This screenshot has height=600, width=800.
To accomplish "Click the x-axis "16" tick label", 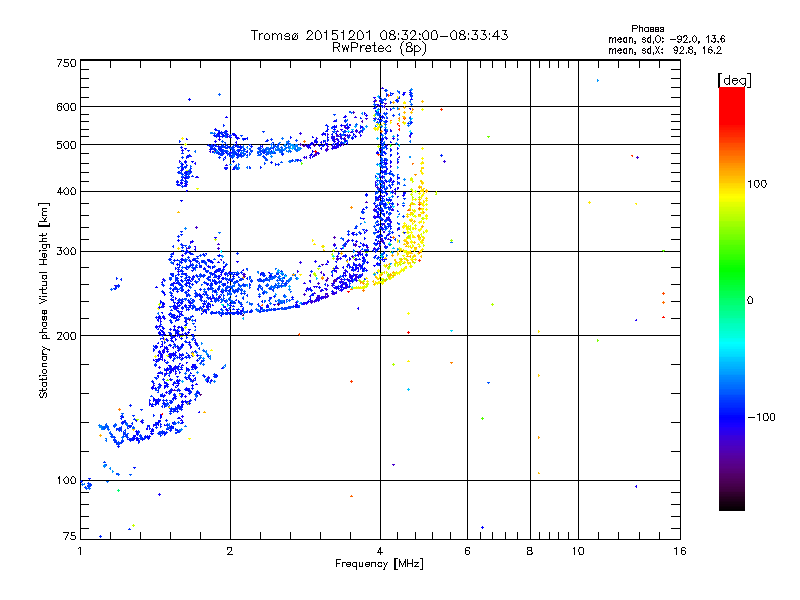I will click(x=680, y=551).
